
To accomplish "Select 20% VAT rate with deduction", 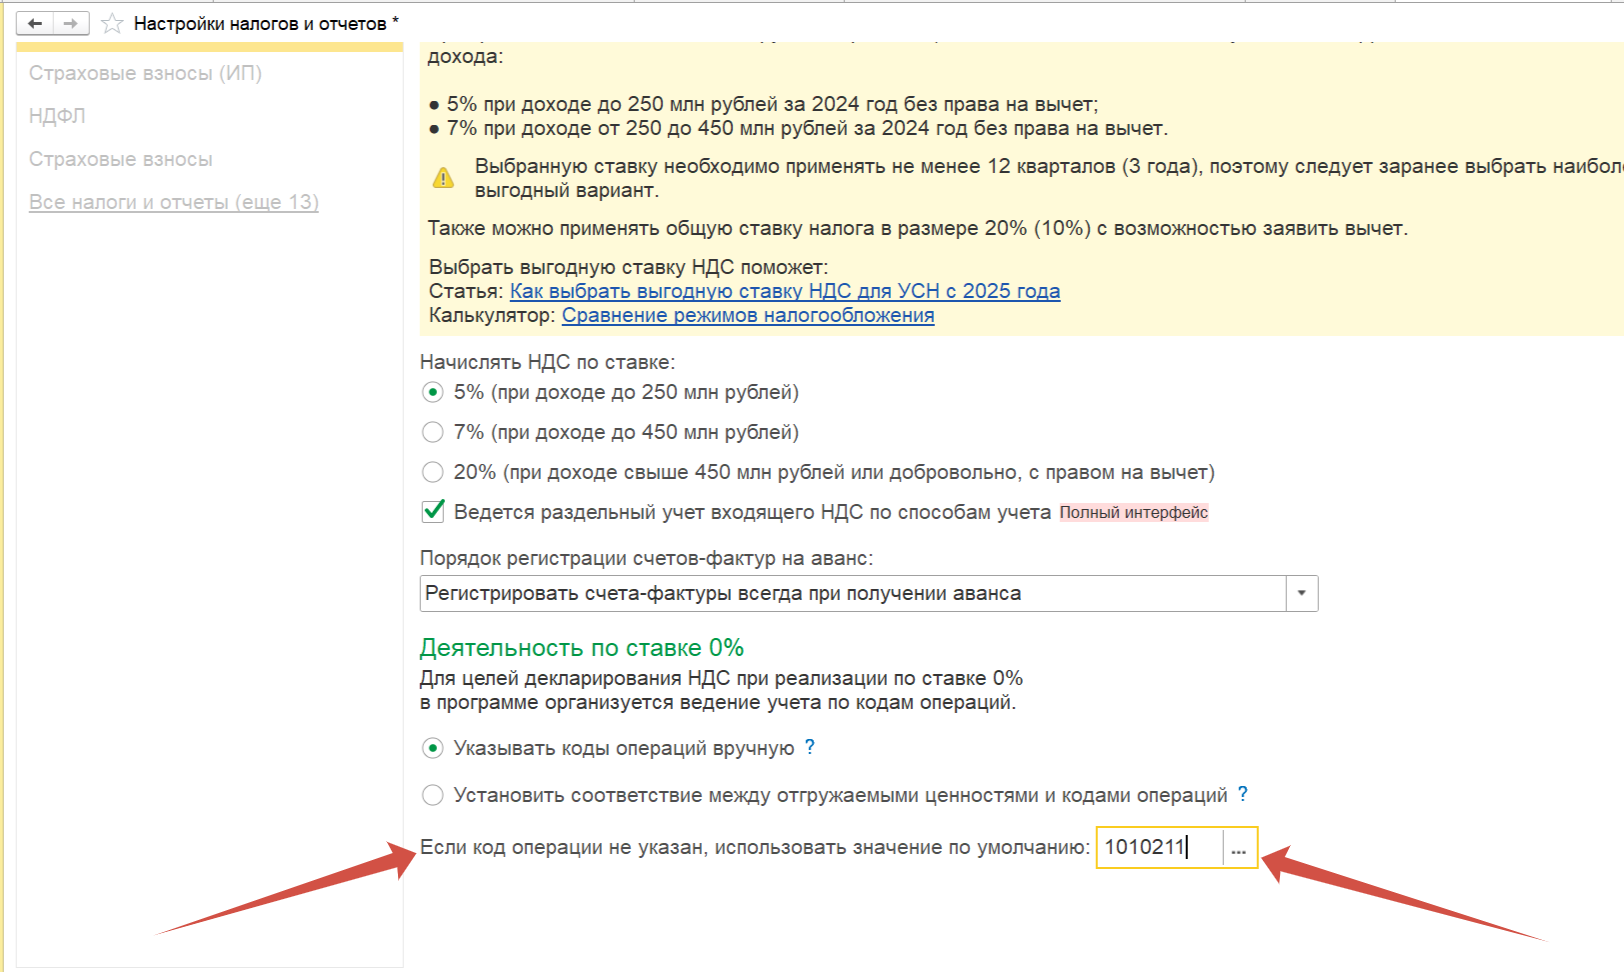I will [432, 472].
